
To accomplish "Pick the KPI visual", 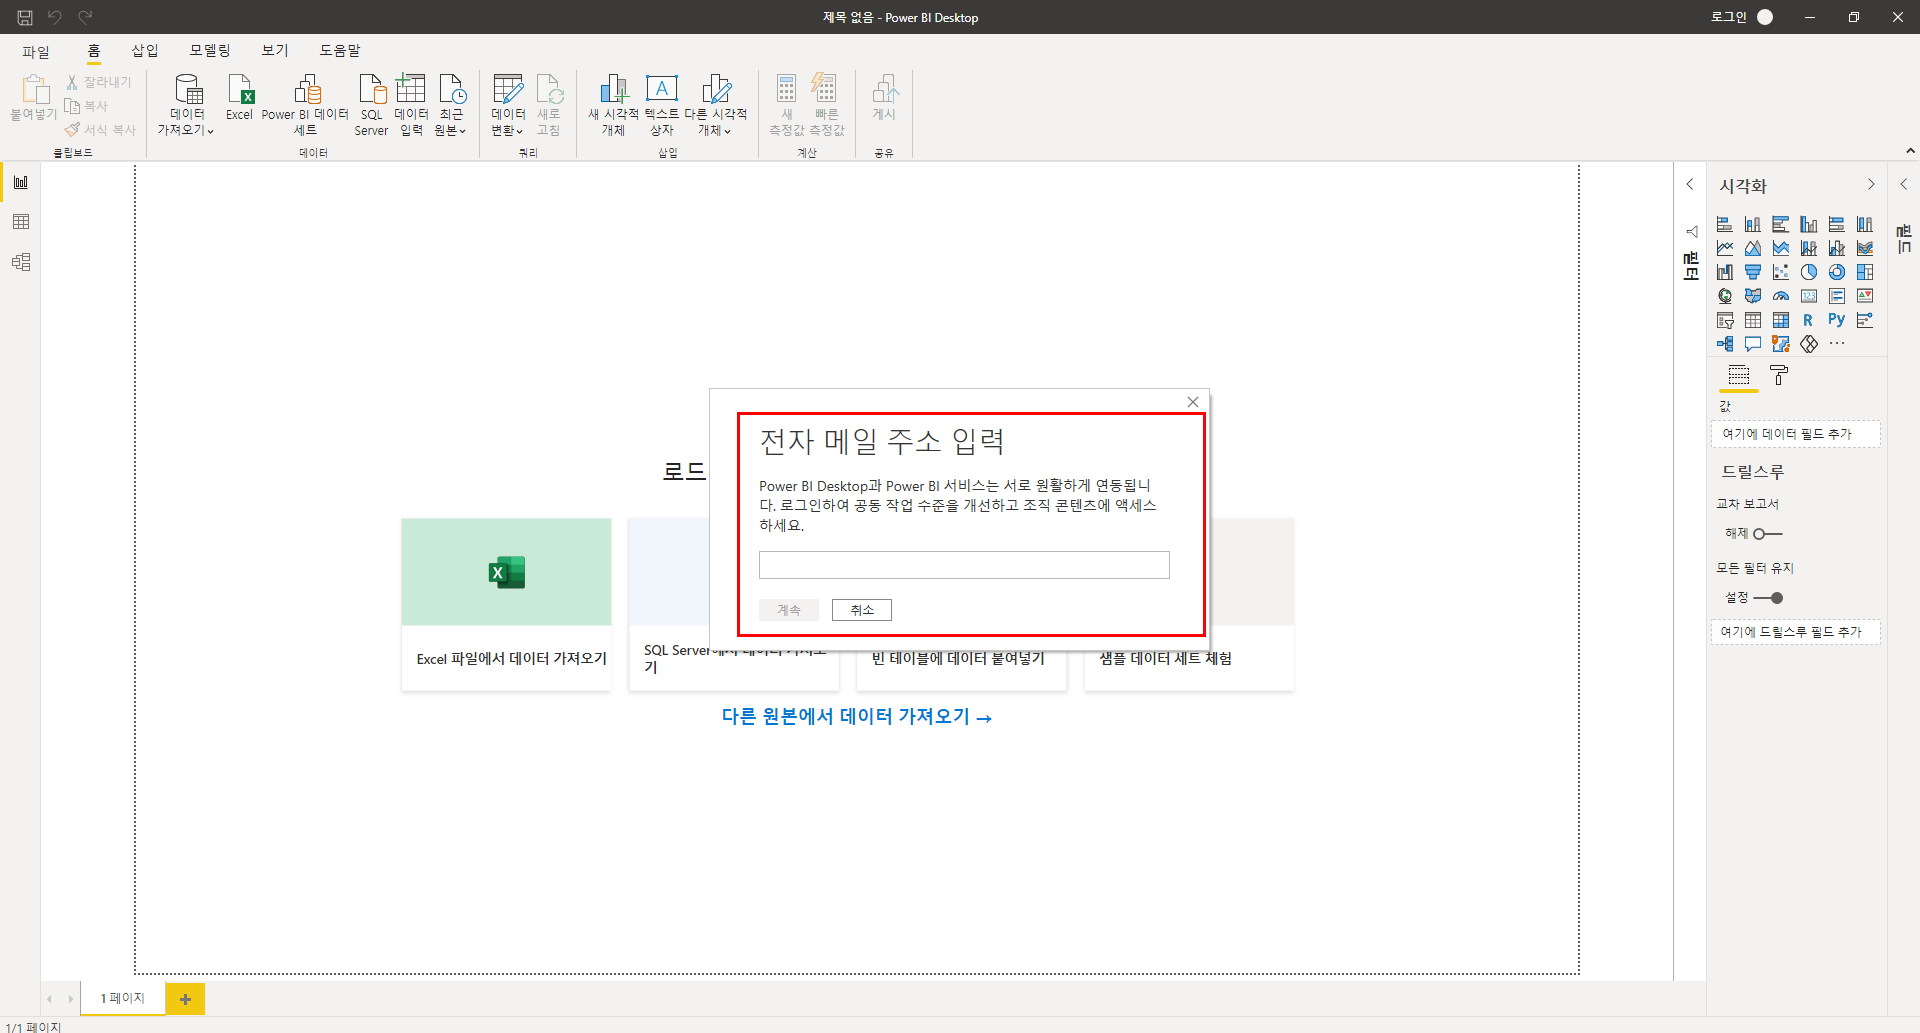I will [x=1865, y=296].
